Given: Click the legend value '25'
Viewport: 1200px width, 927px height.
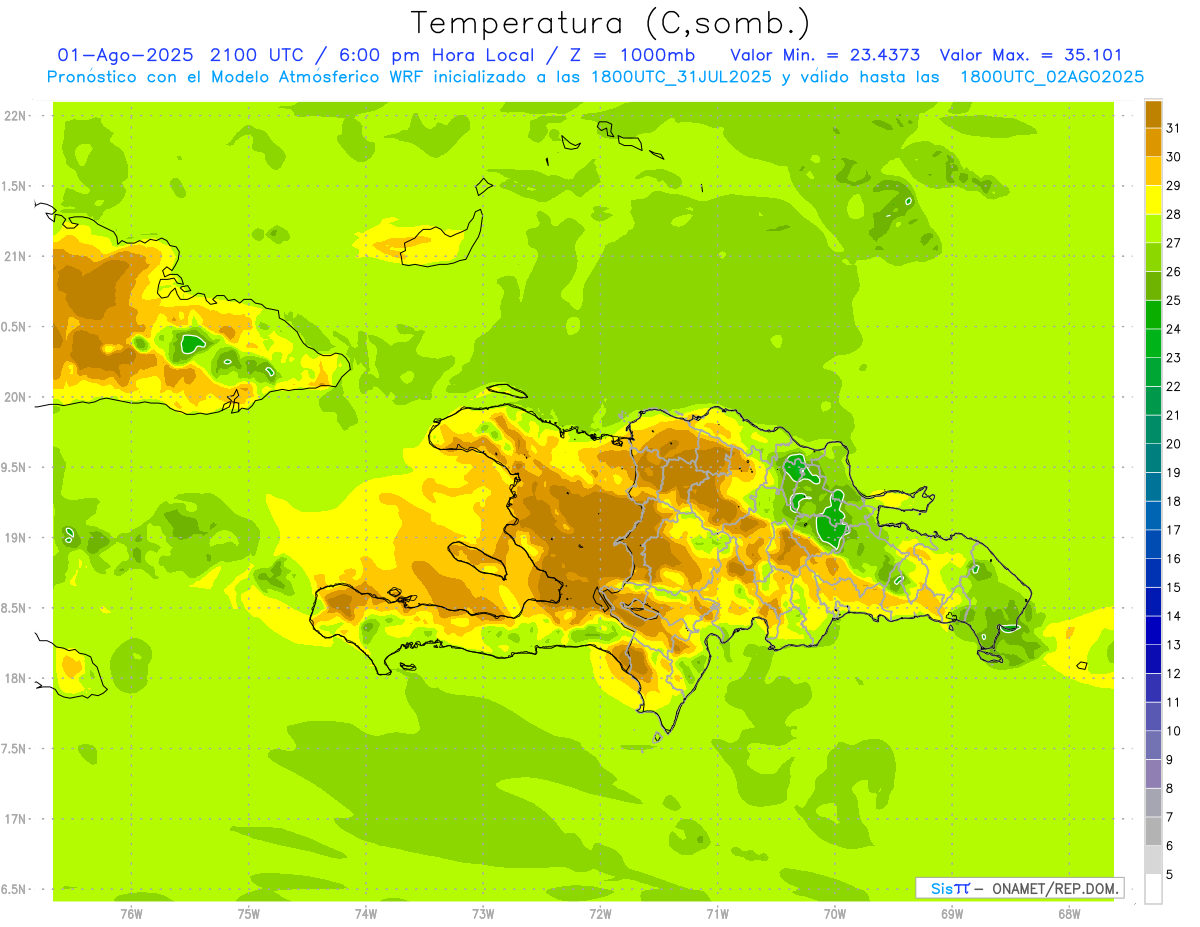Looking at the screenshot, I should coord(1174,301).
